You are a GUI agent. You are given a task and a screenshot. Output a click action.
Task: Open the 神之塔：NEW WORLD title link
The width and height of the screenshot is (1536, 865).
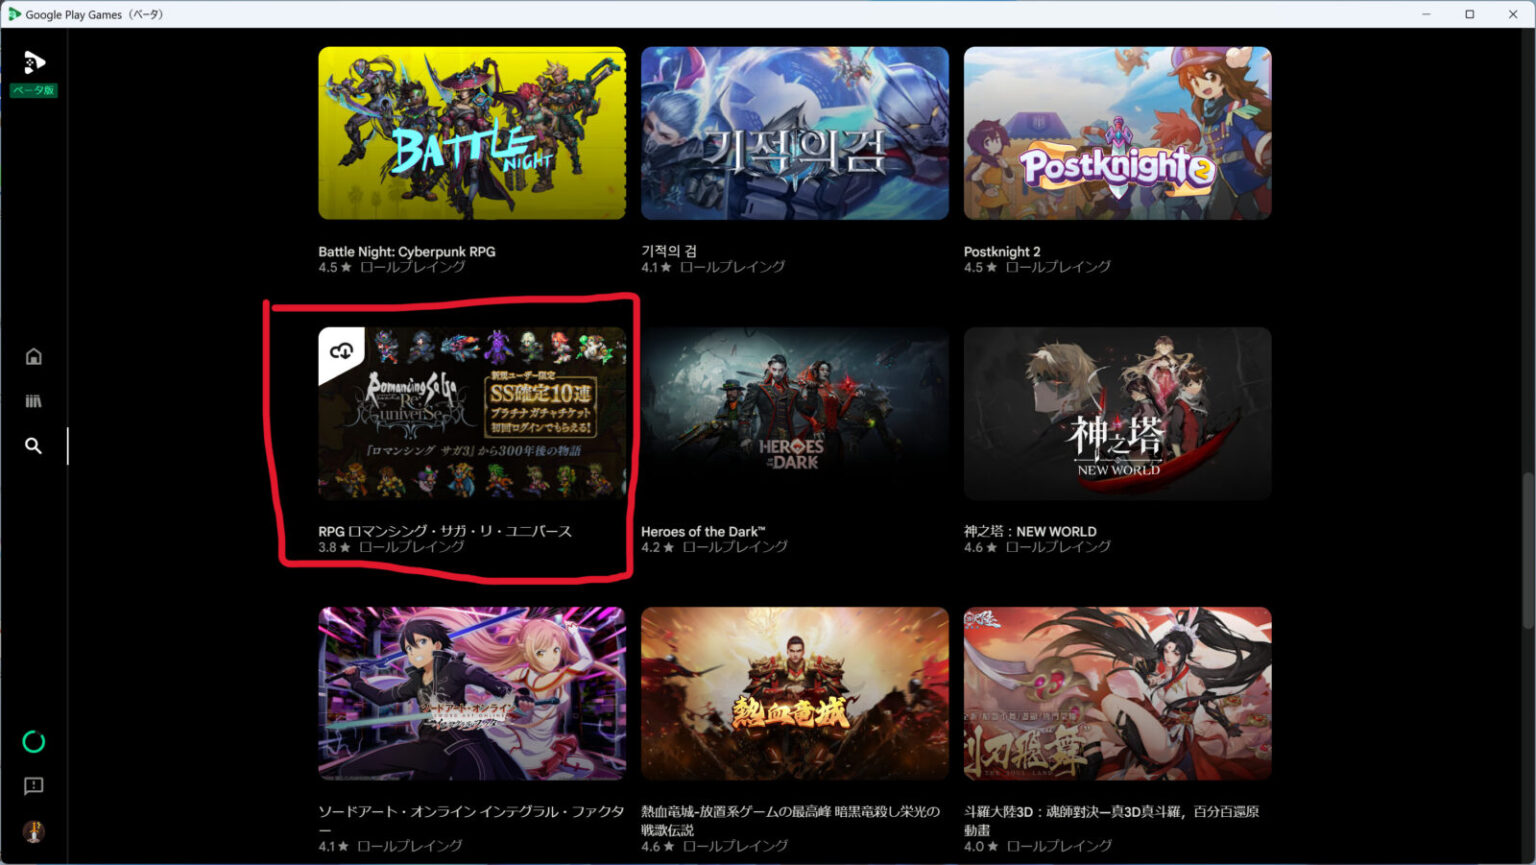click(1030, 531)
